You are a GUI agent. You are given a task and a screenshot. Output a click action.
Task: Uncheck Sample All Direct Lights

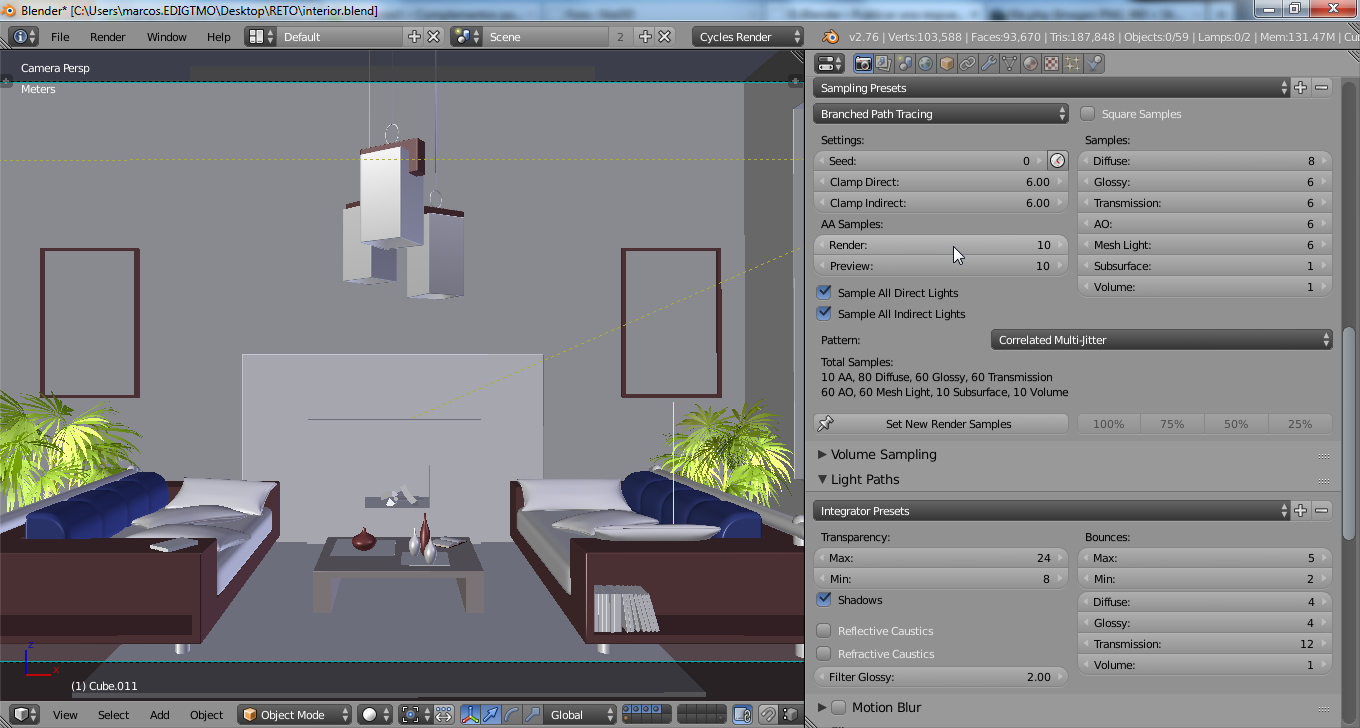click(x=824, y=293)
